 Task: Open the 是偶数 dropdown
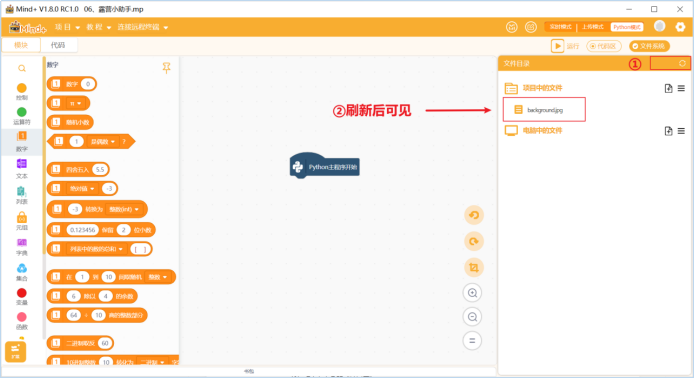coord(103,142)
